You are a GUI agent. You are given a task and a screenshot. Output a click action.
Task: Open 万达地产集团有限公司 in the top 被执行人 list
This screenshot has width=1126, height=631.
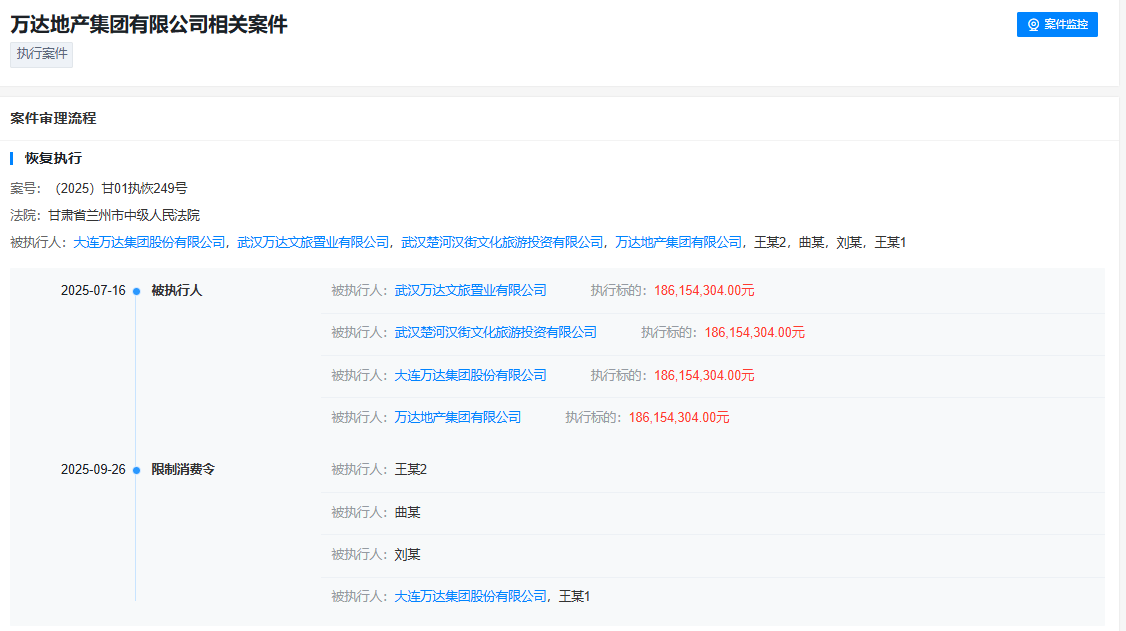click(679, 242)
